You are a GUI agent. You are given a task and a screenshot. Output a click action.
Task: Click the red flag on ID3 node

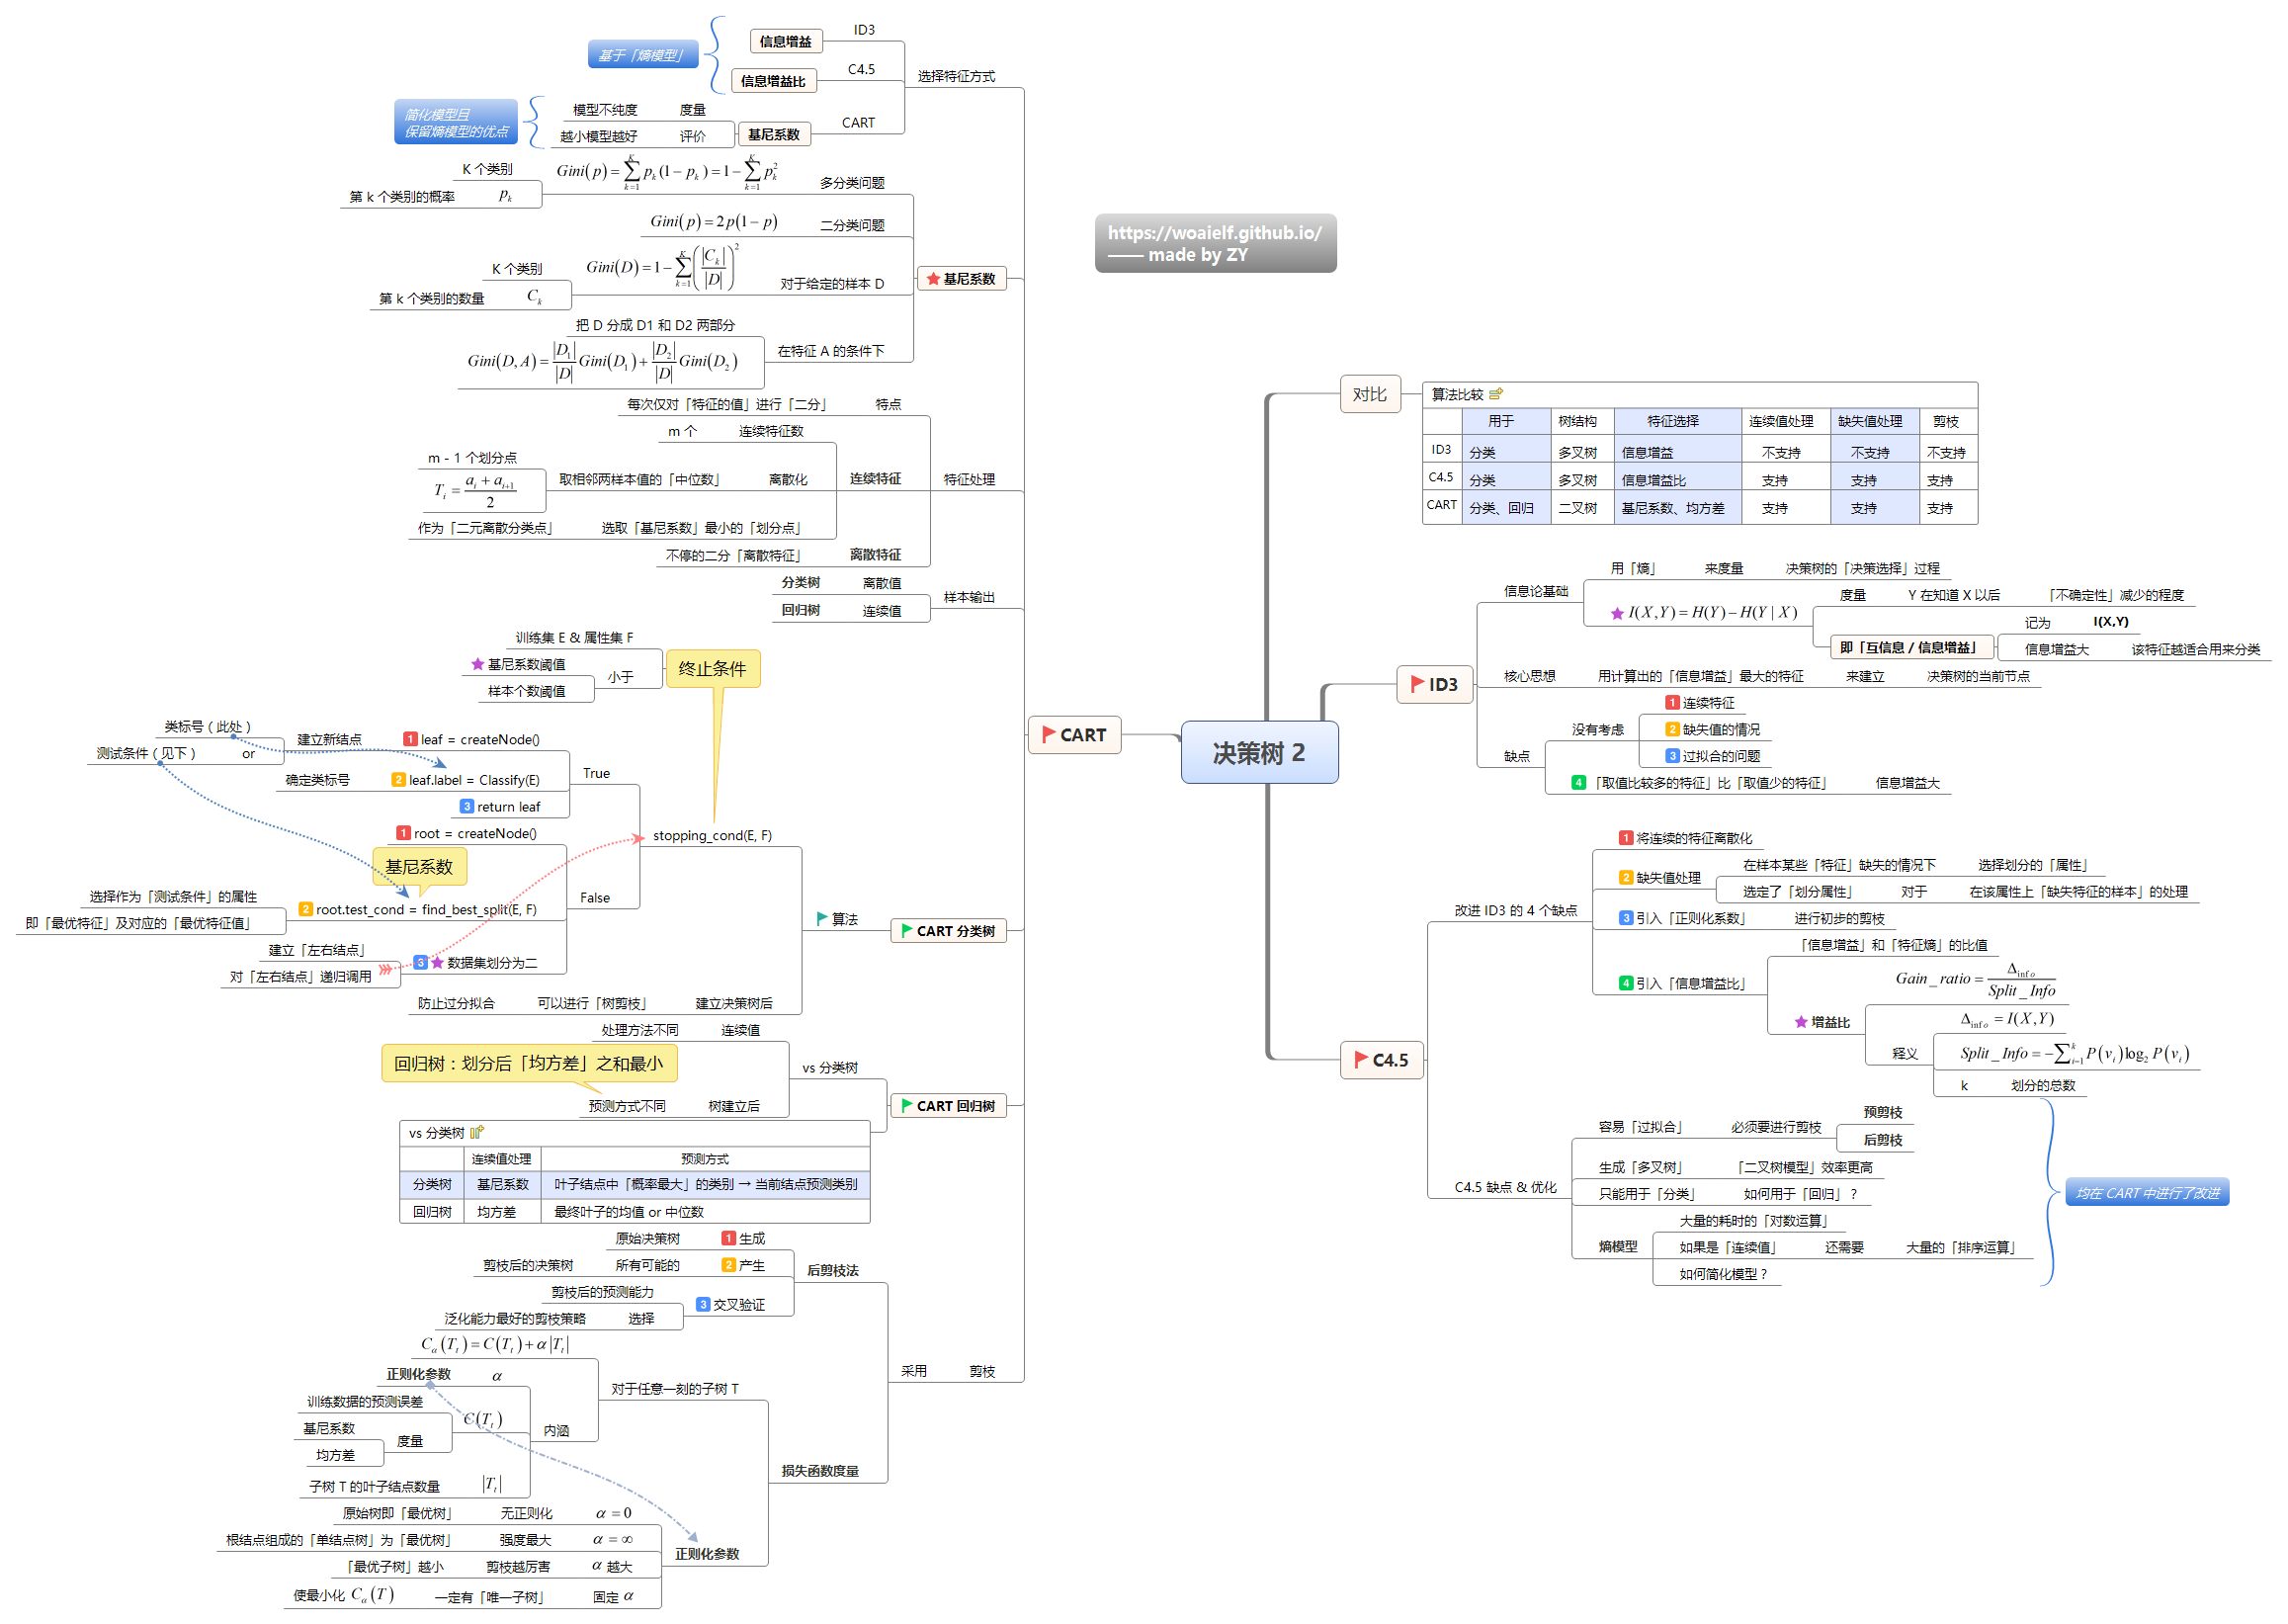point(1417,684)
